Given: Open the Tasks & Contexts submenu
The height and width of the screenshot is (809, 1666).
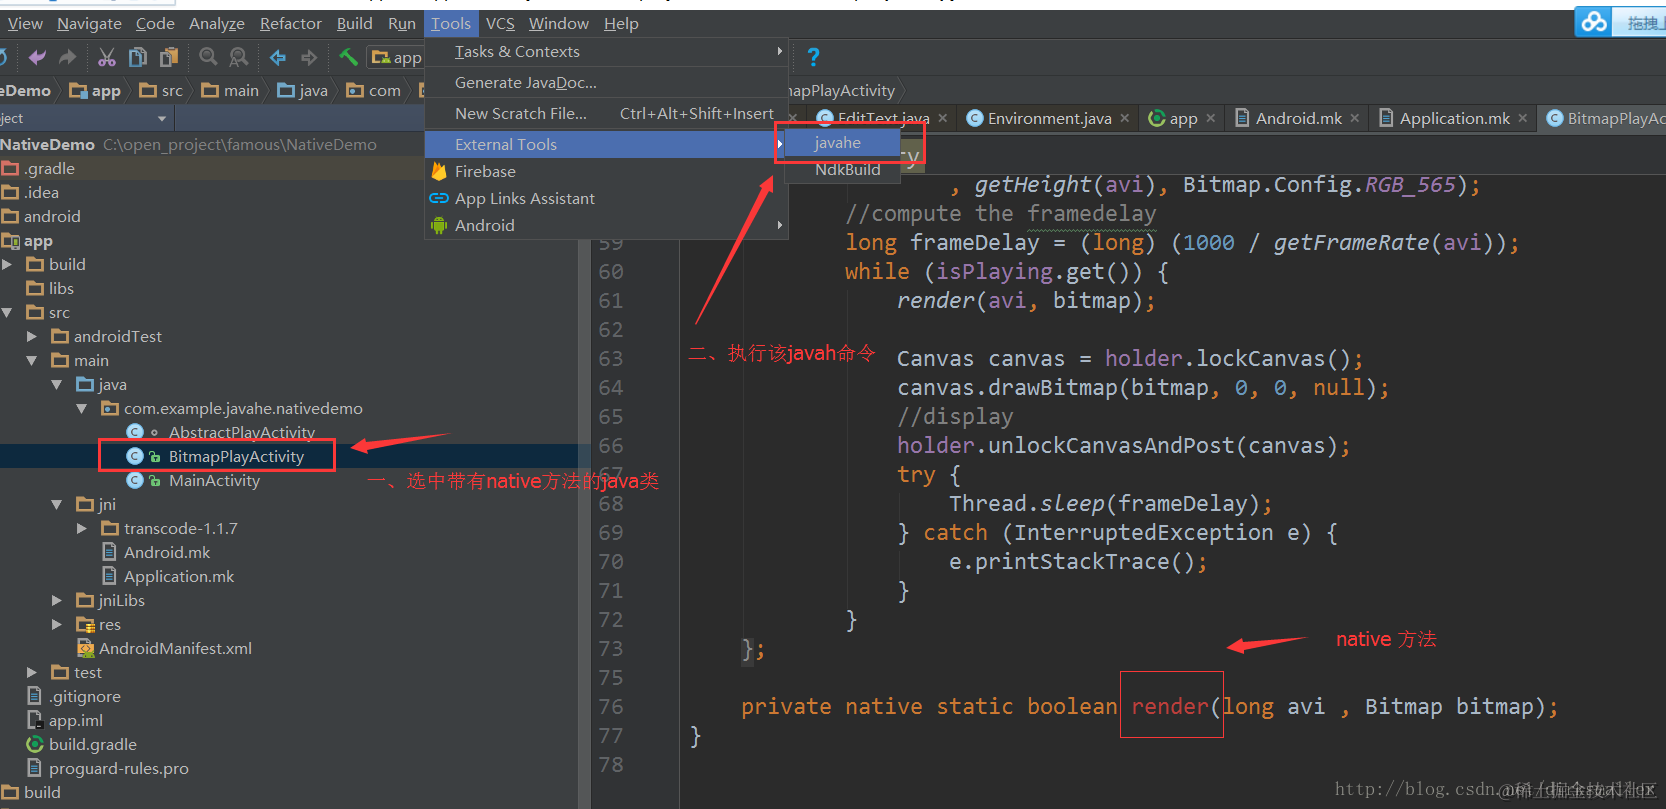Looking at the screenshot, I should [606, 52].
